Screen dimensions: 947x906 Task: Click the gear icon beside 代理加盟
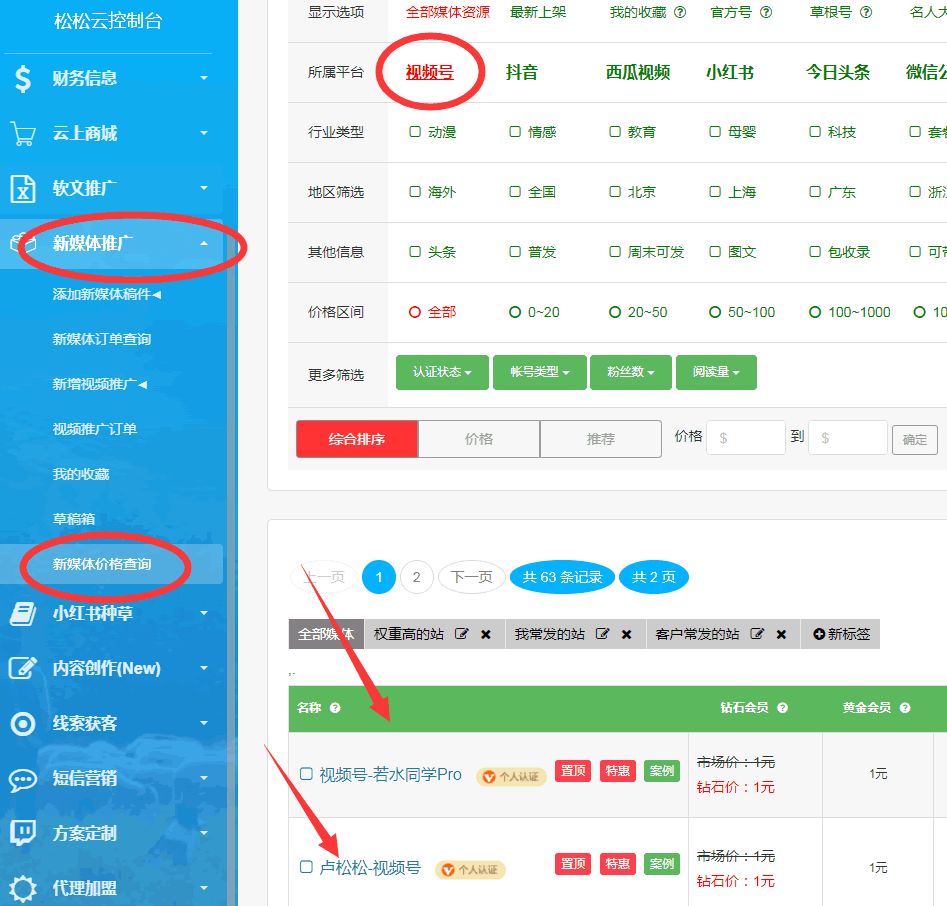click(22, 888)
